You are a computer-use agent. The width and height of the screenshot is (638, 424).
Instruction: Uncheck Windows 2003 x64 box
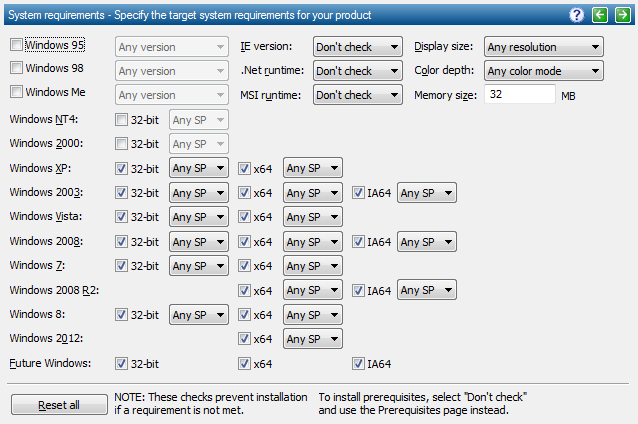pos(244,192)
